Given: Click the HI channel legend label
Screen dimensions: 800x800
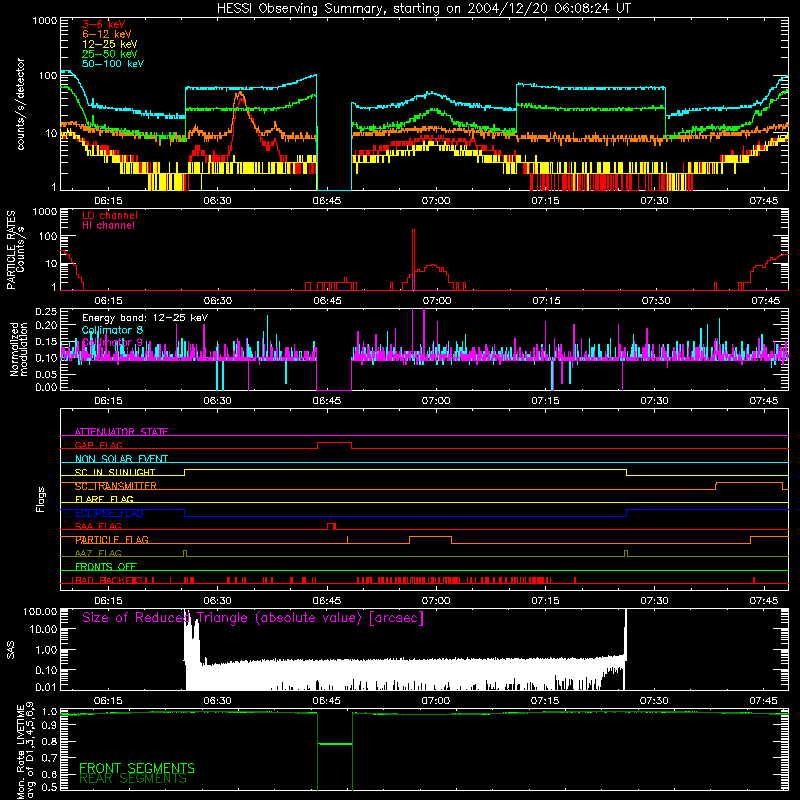Looking at the screenshot, I should point(108,225).
